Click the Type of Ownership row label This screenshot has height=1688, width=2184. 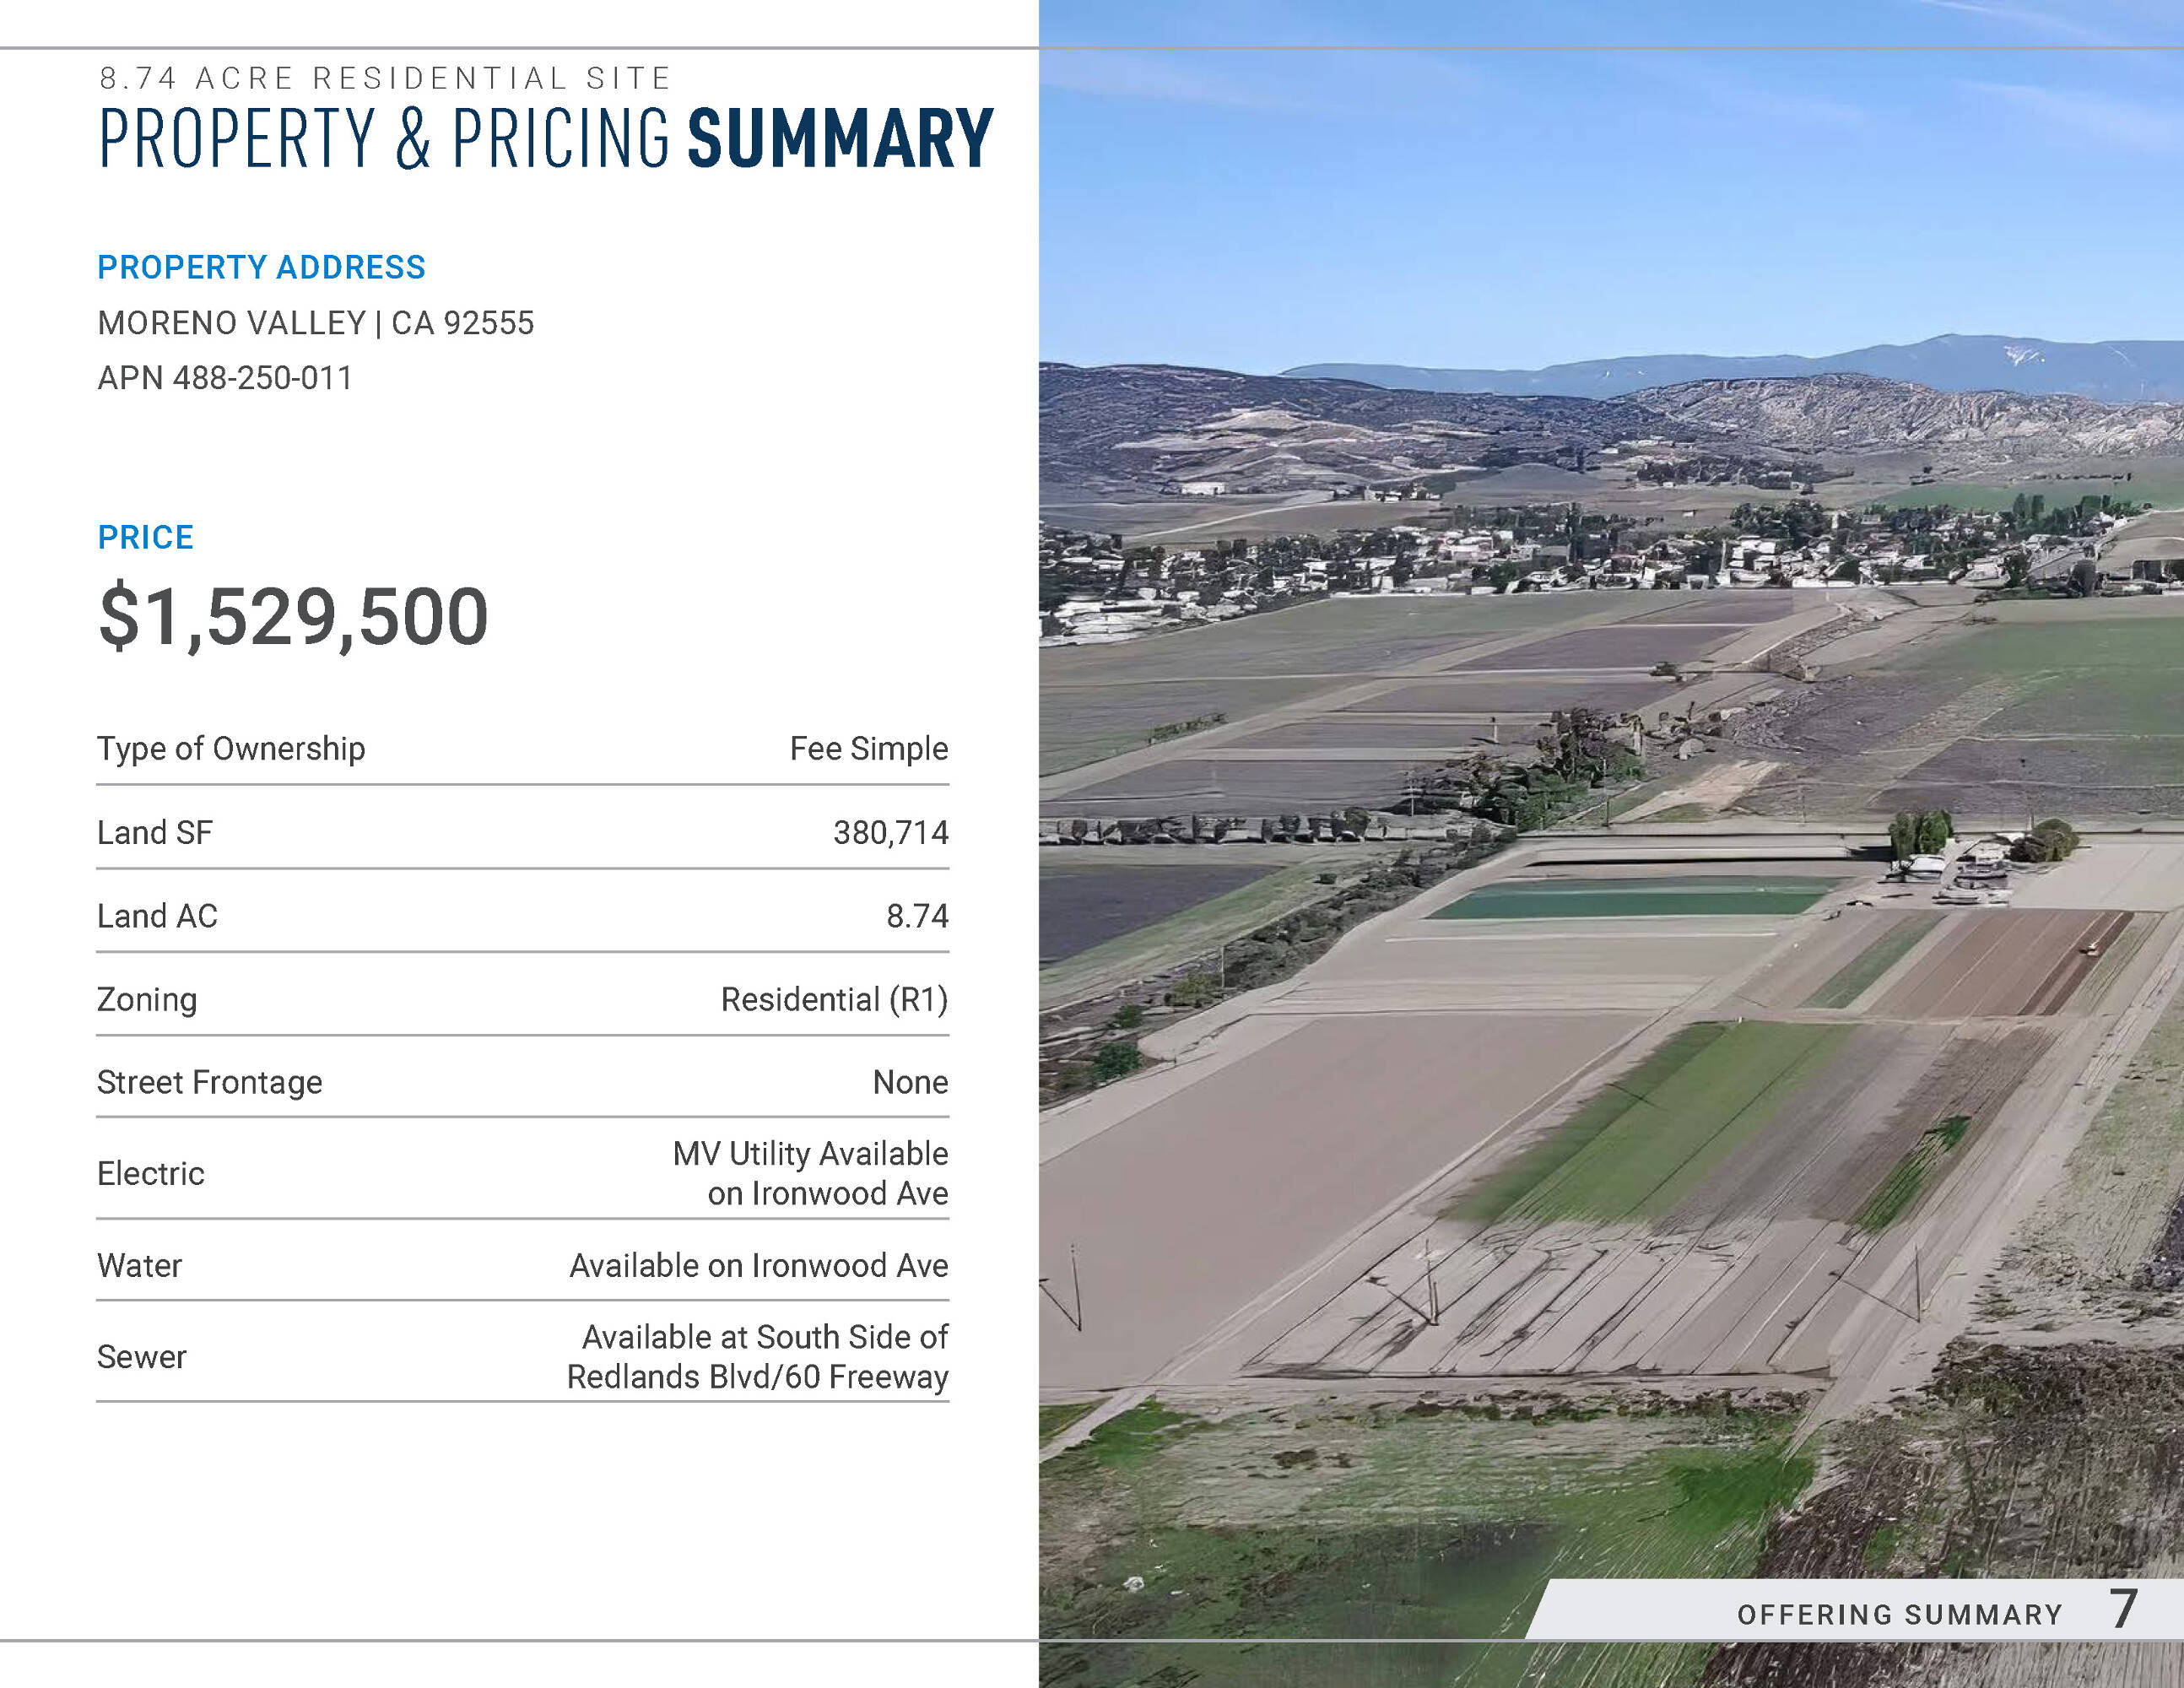[231, 748]
